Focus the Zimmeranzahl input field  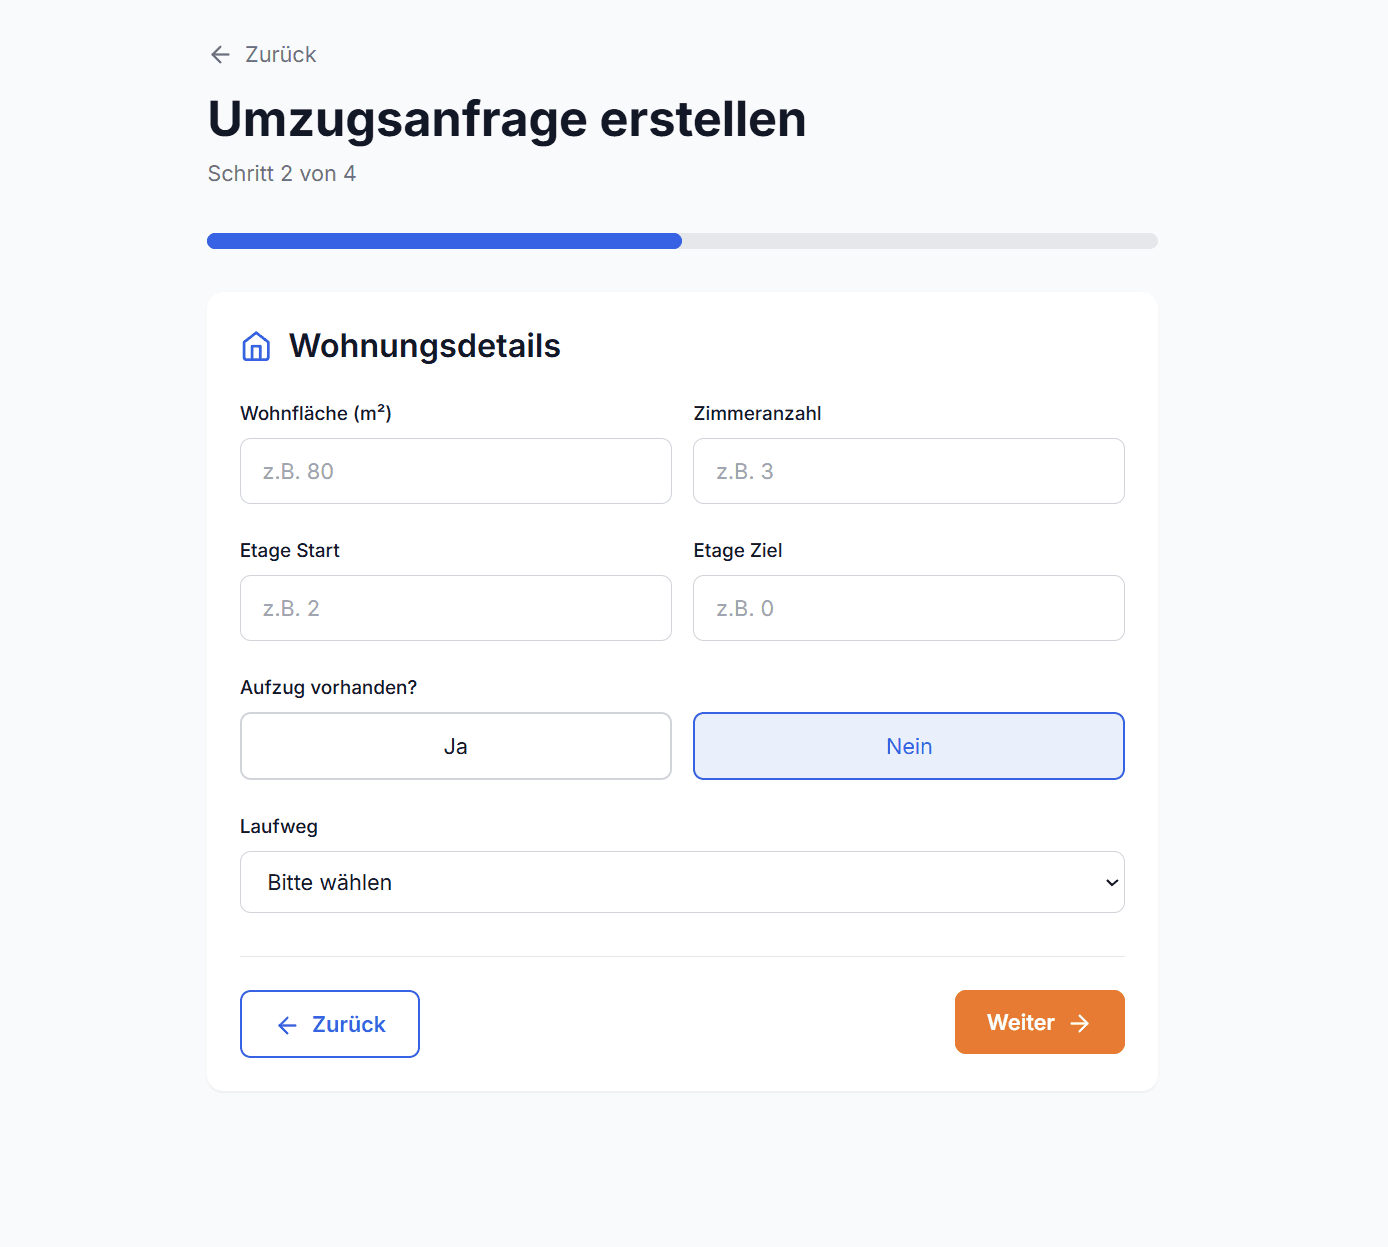(x=908, y=471)
